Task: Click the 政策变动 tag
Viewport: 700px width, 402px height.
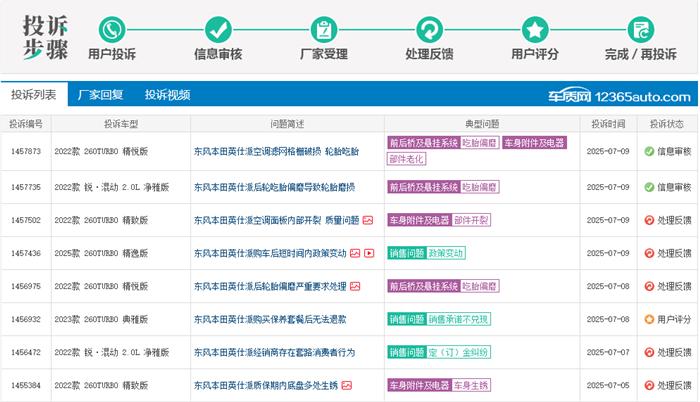Action: (x=446, y=253)
